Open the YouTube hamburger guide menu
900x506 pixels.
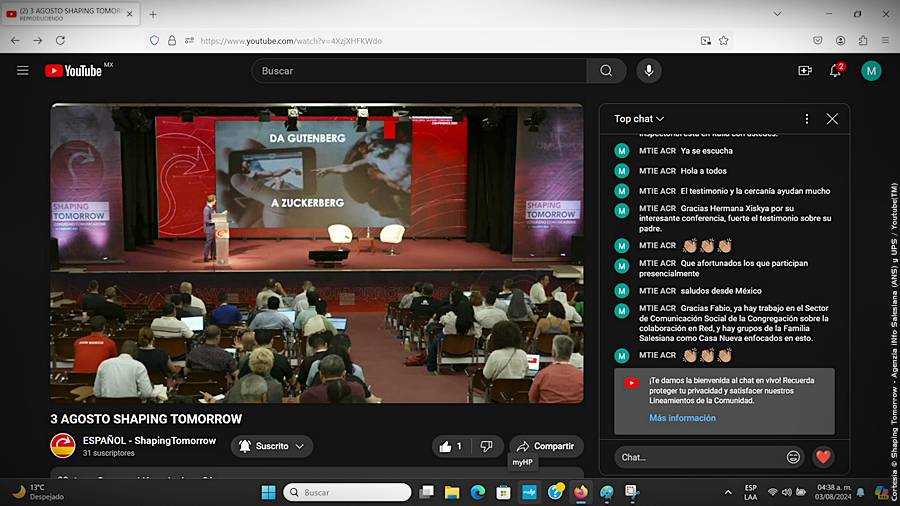(x=22, y=71)
